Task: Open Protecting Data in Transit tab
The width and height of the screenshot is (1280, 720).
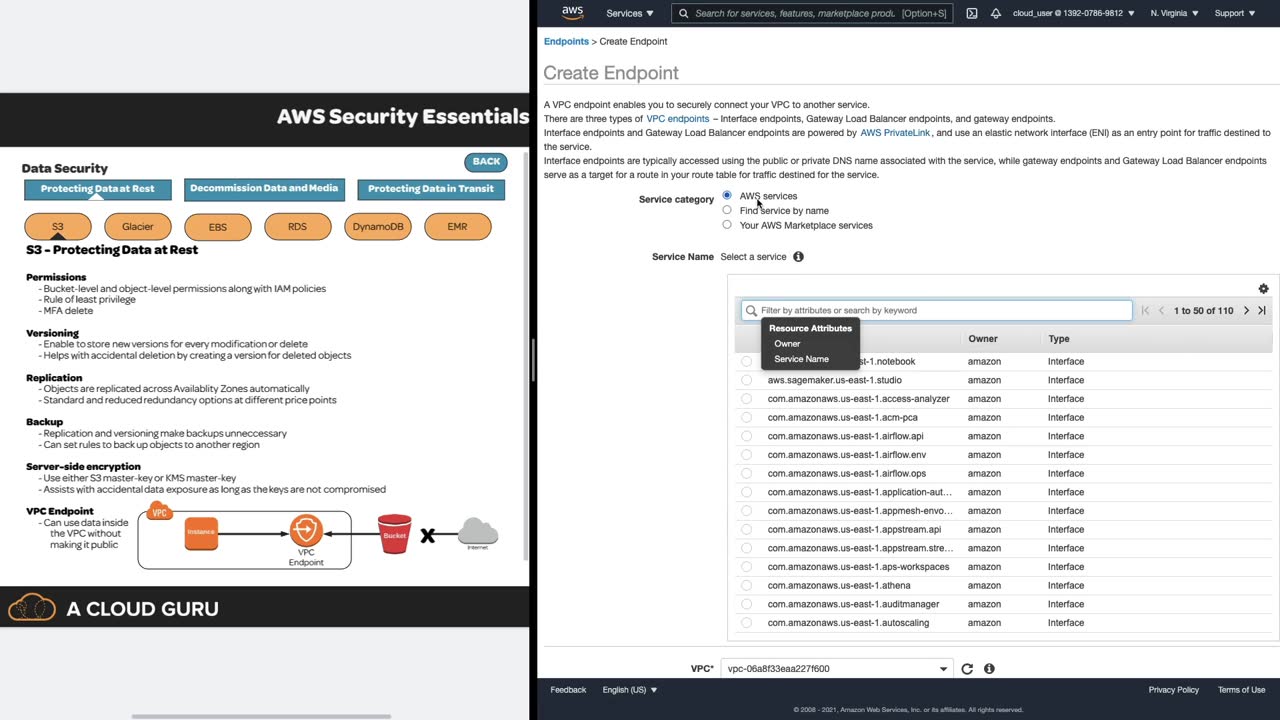Action: click(431, 189)
